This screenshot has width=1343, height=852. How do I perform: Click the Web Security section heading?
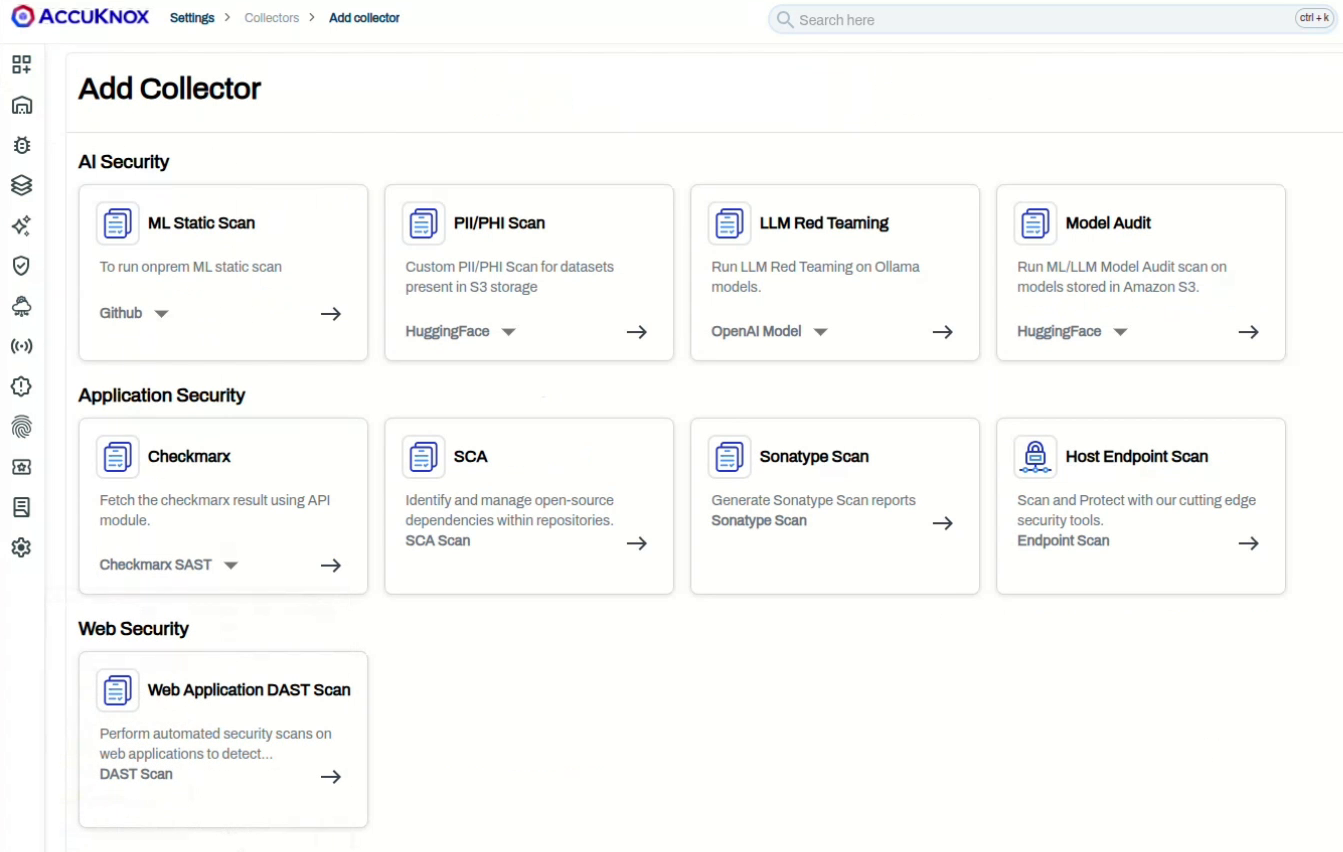pos(133,629)
